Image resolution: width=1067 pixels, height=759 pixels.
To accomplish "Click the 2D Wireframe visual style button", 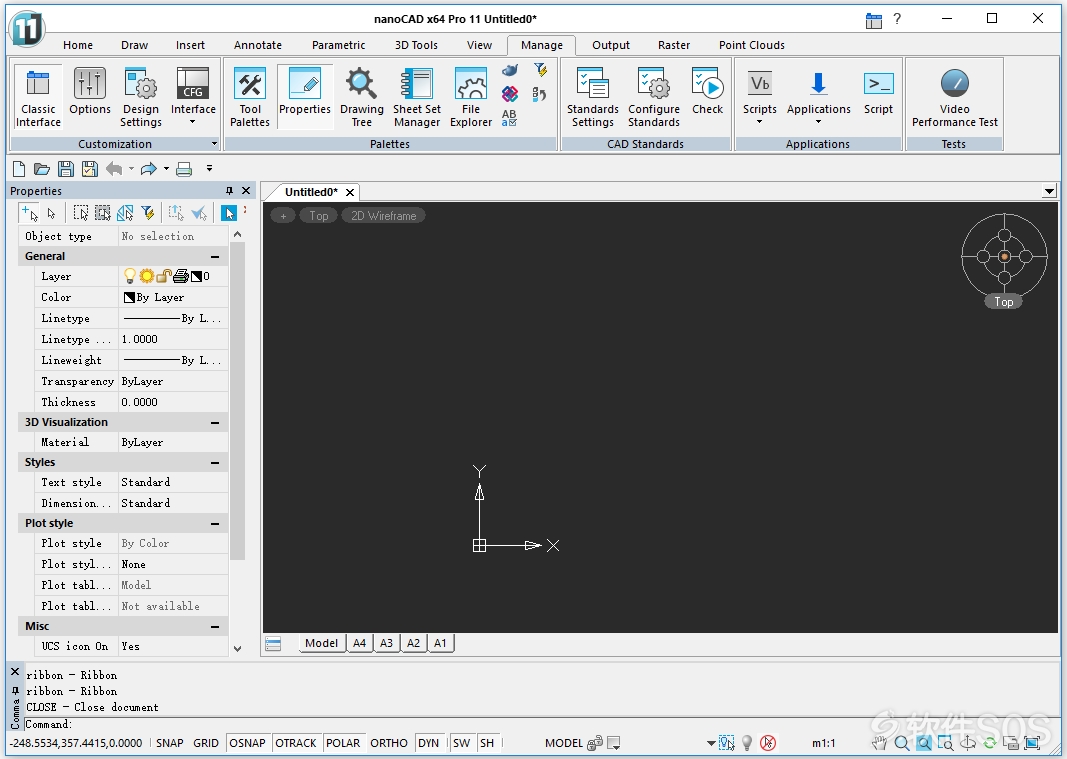I will pos(383,216).
